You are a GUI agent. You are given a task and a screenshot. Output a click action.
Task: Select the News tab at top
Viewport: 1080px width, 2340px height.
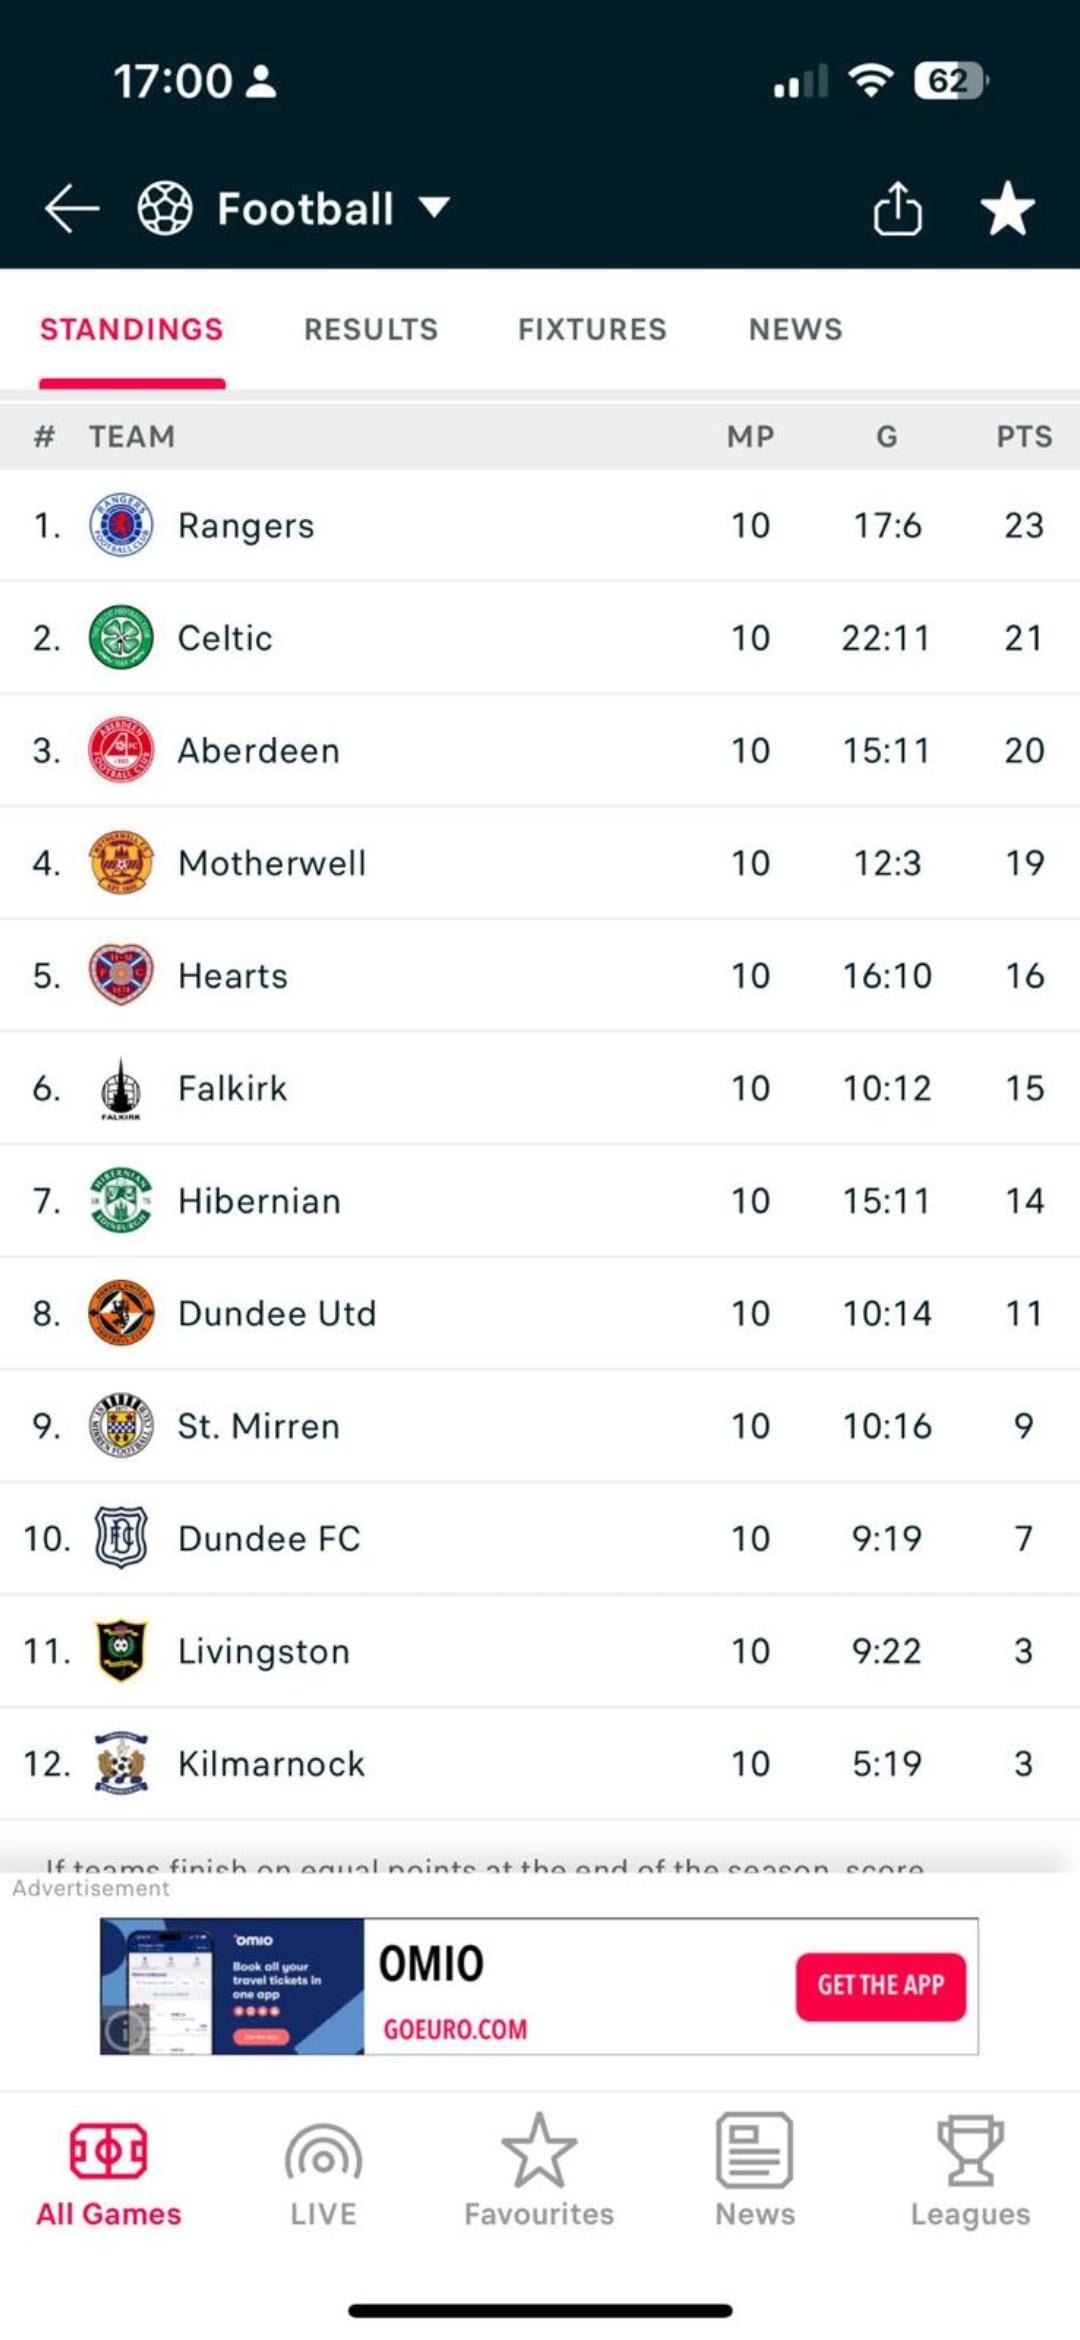(x=796, y=329)
